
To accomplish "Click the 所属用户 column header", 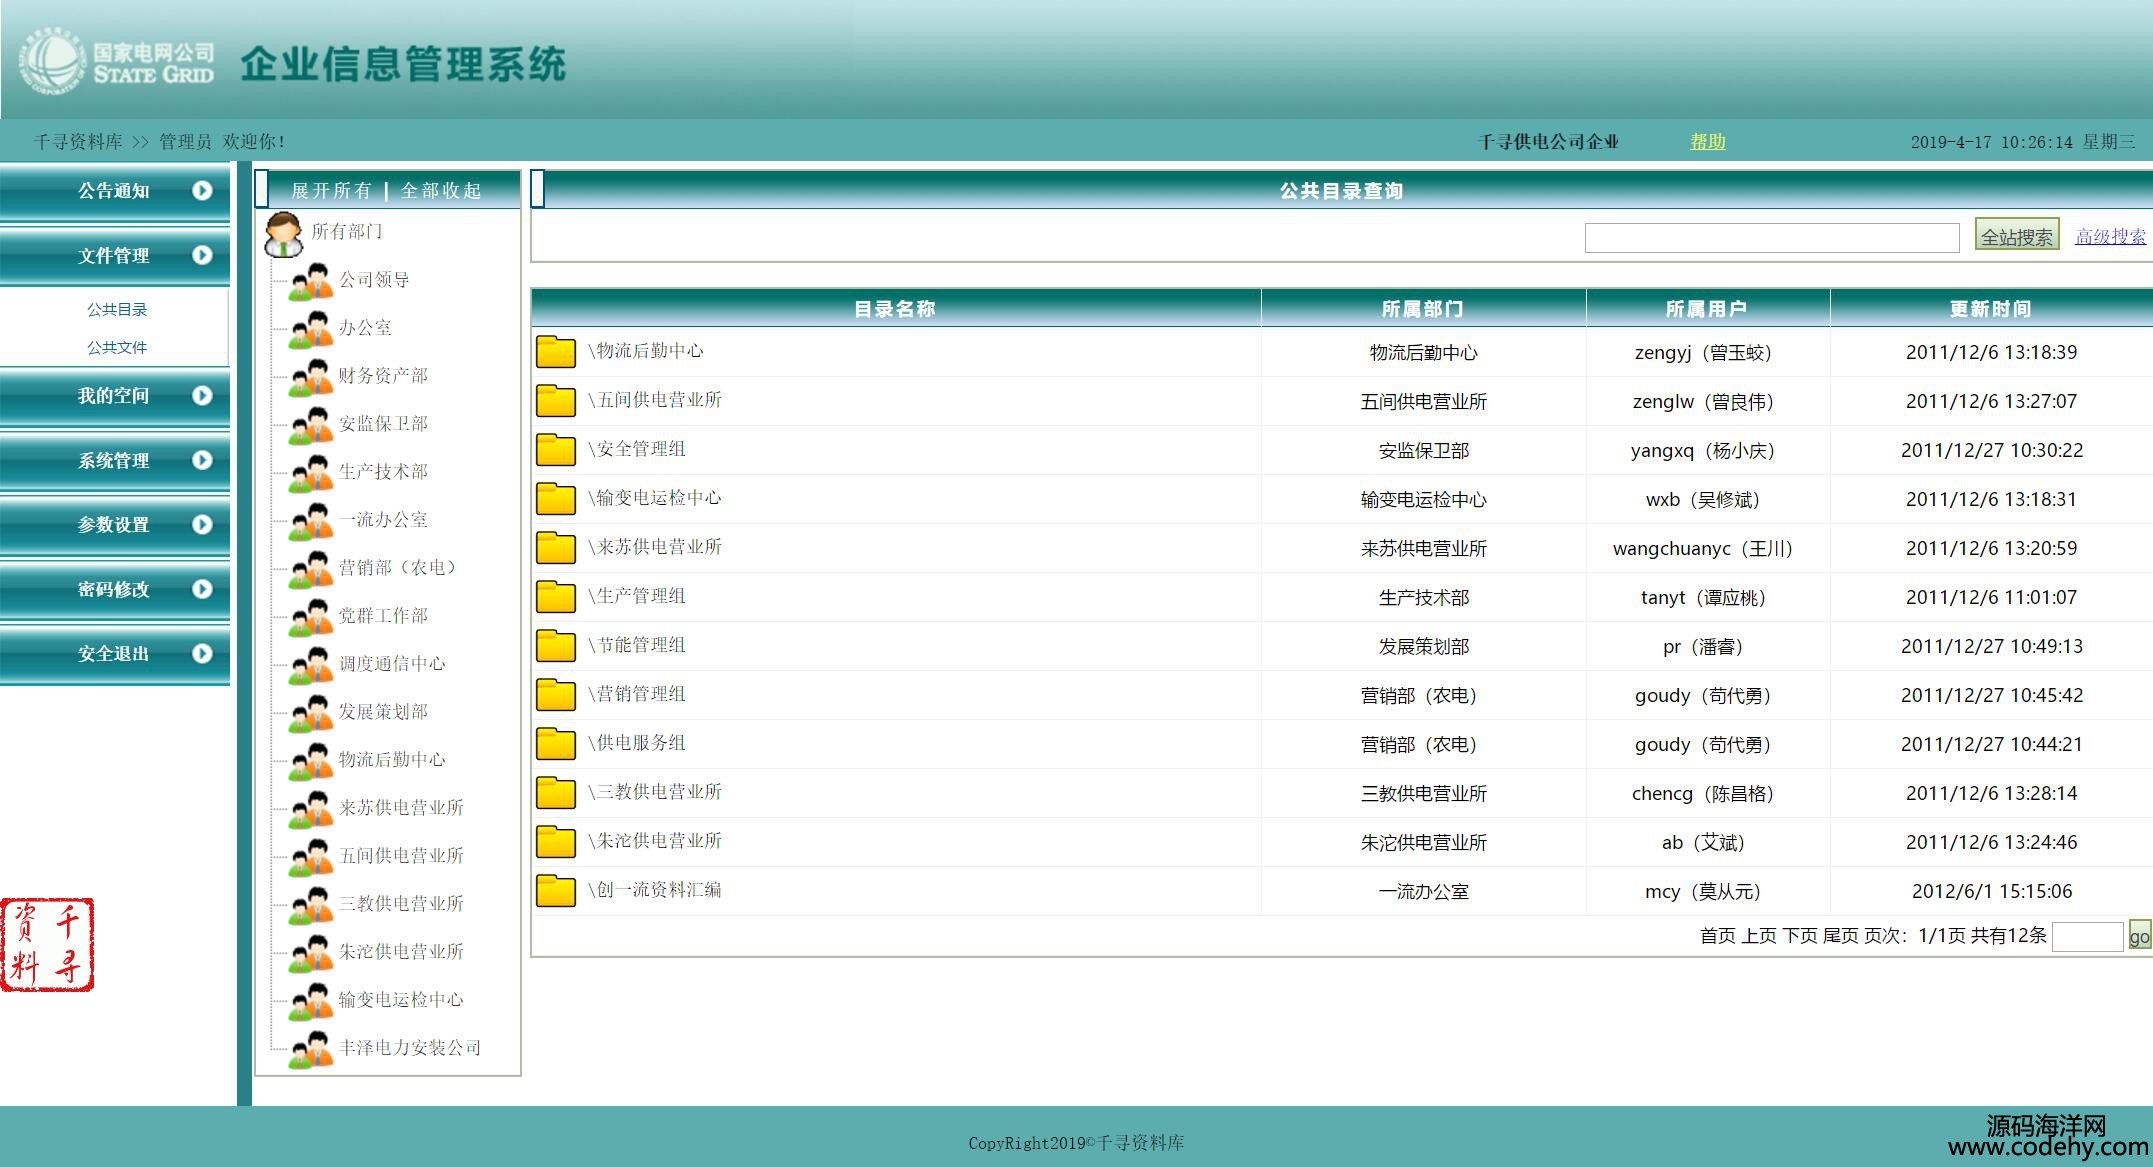I will [1707, 309].
